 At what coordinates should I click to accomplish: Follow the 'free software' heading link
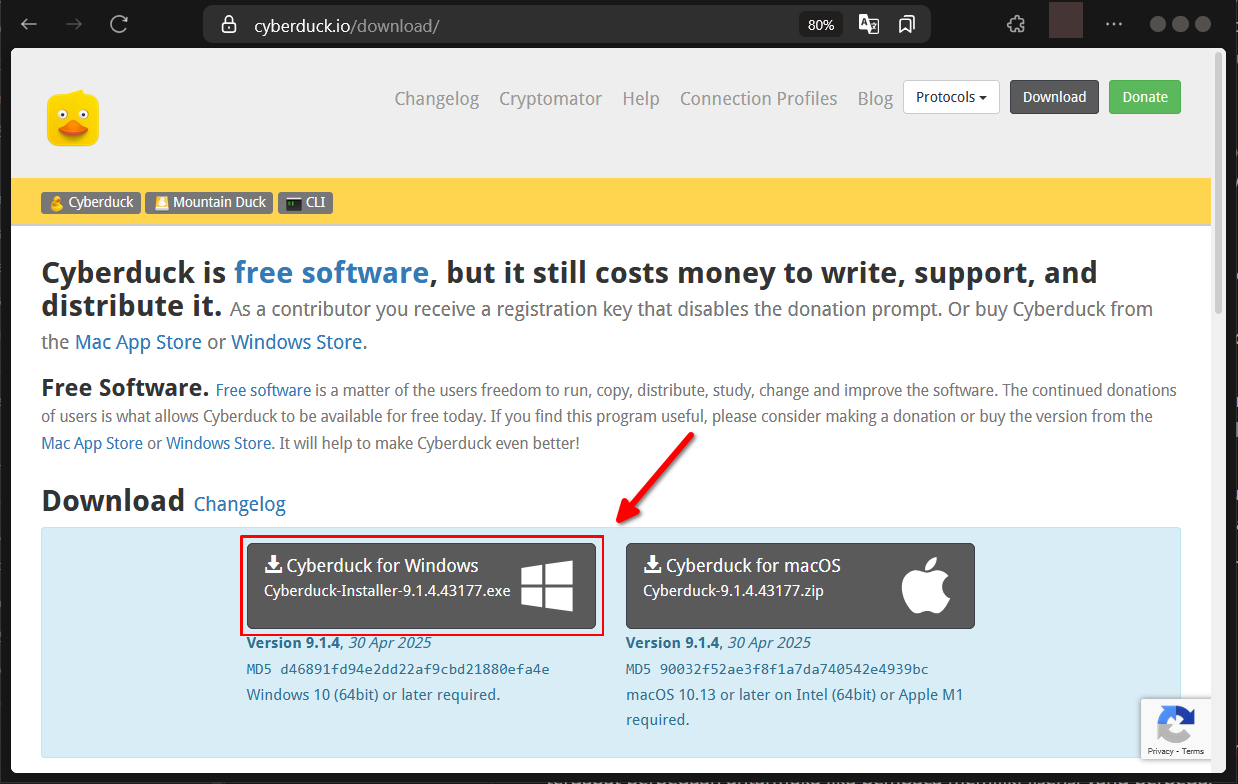pos(331,272)
